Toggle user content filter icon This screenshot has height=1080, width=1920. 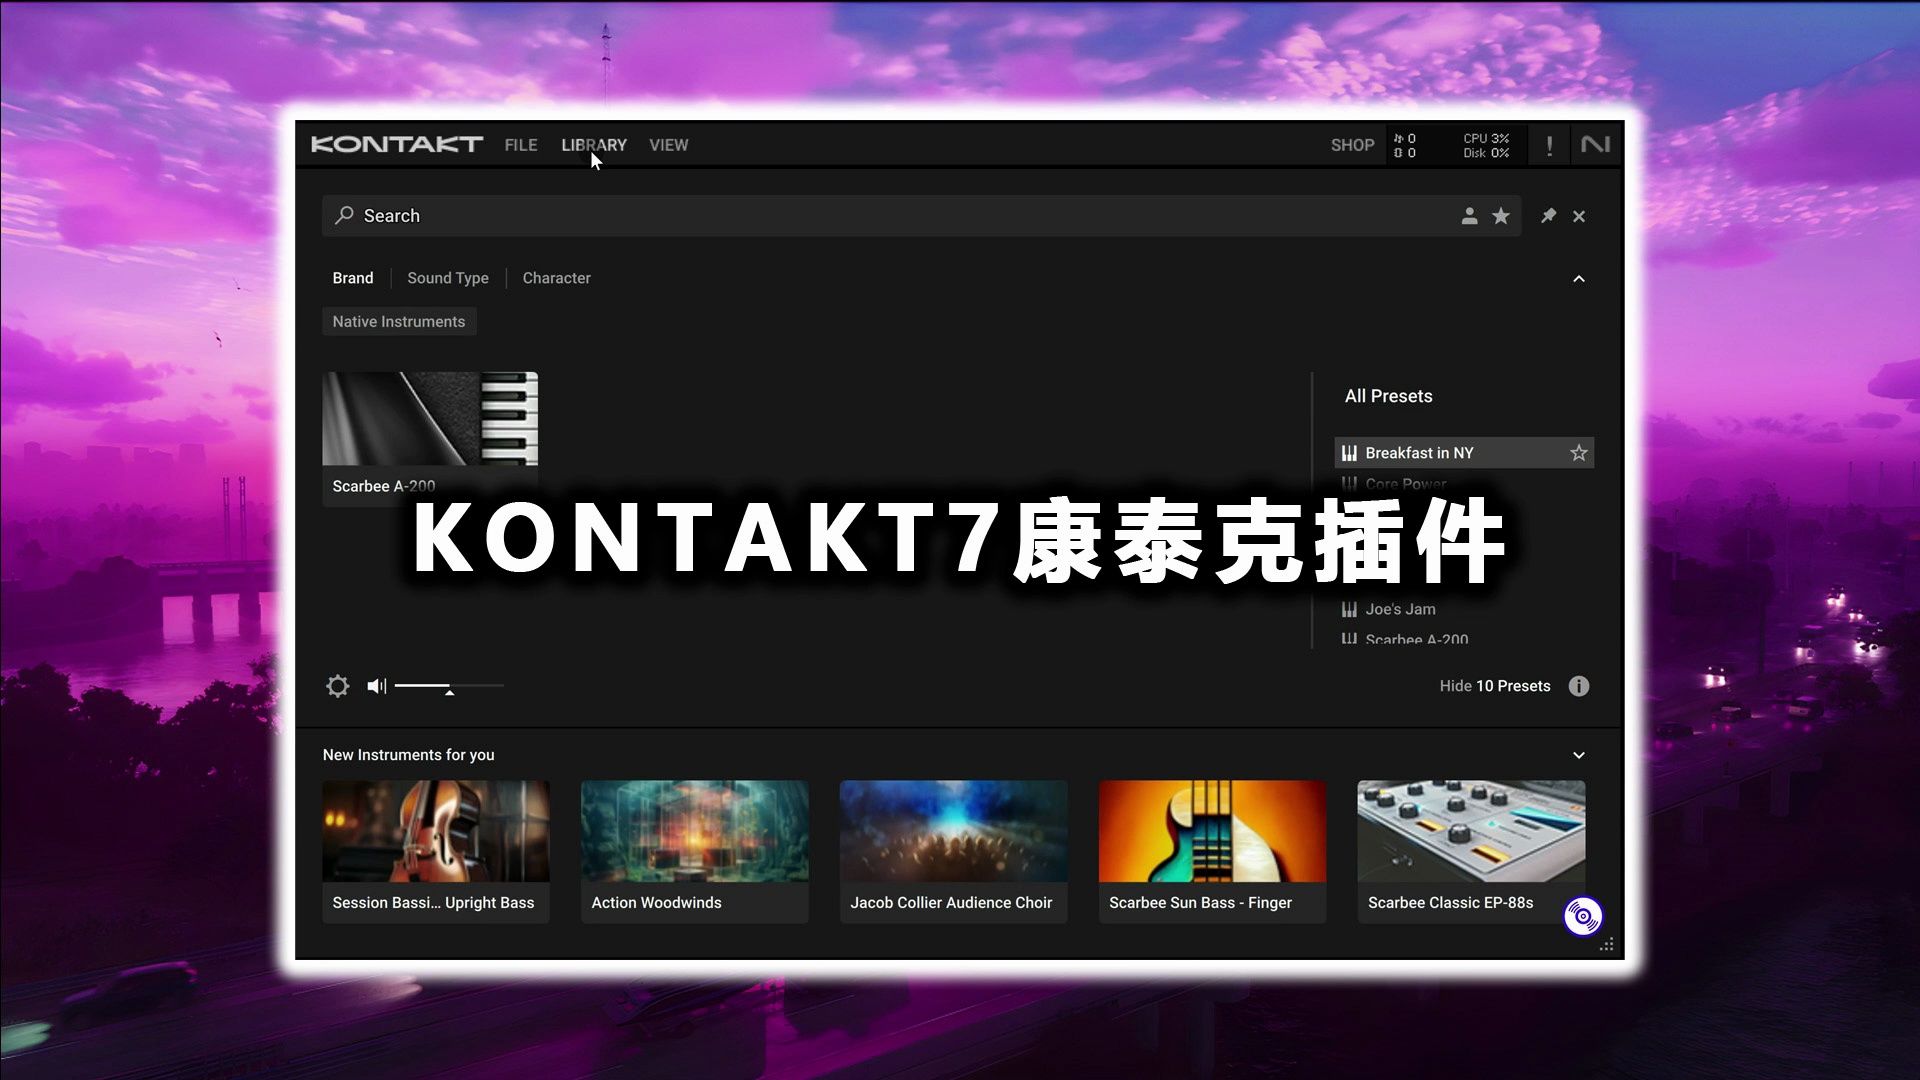1469,216
